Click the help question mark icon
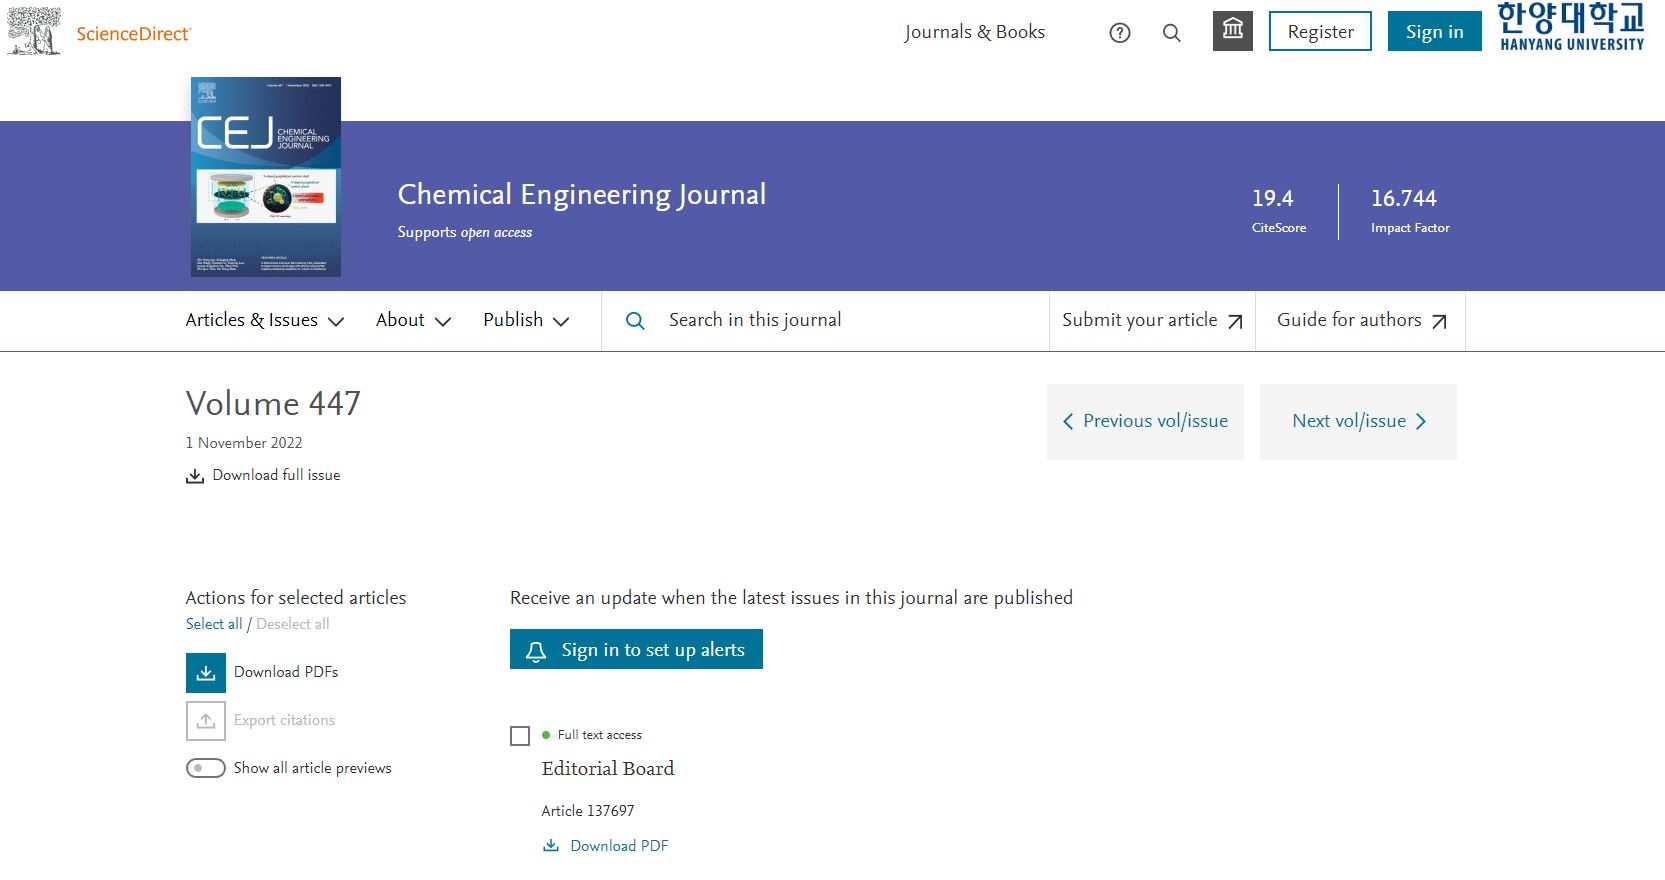 (x=1120, y=33)
